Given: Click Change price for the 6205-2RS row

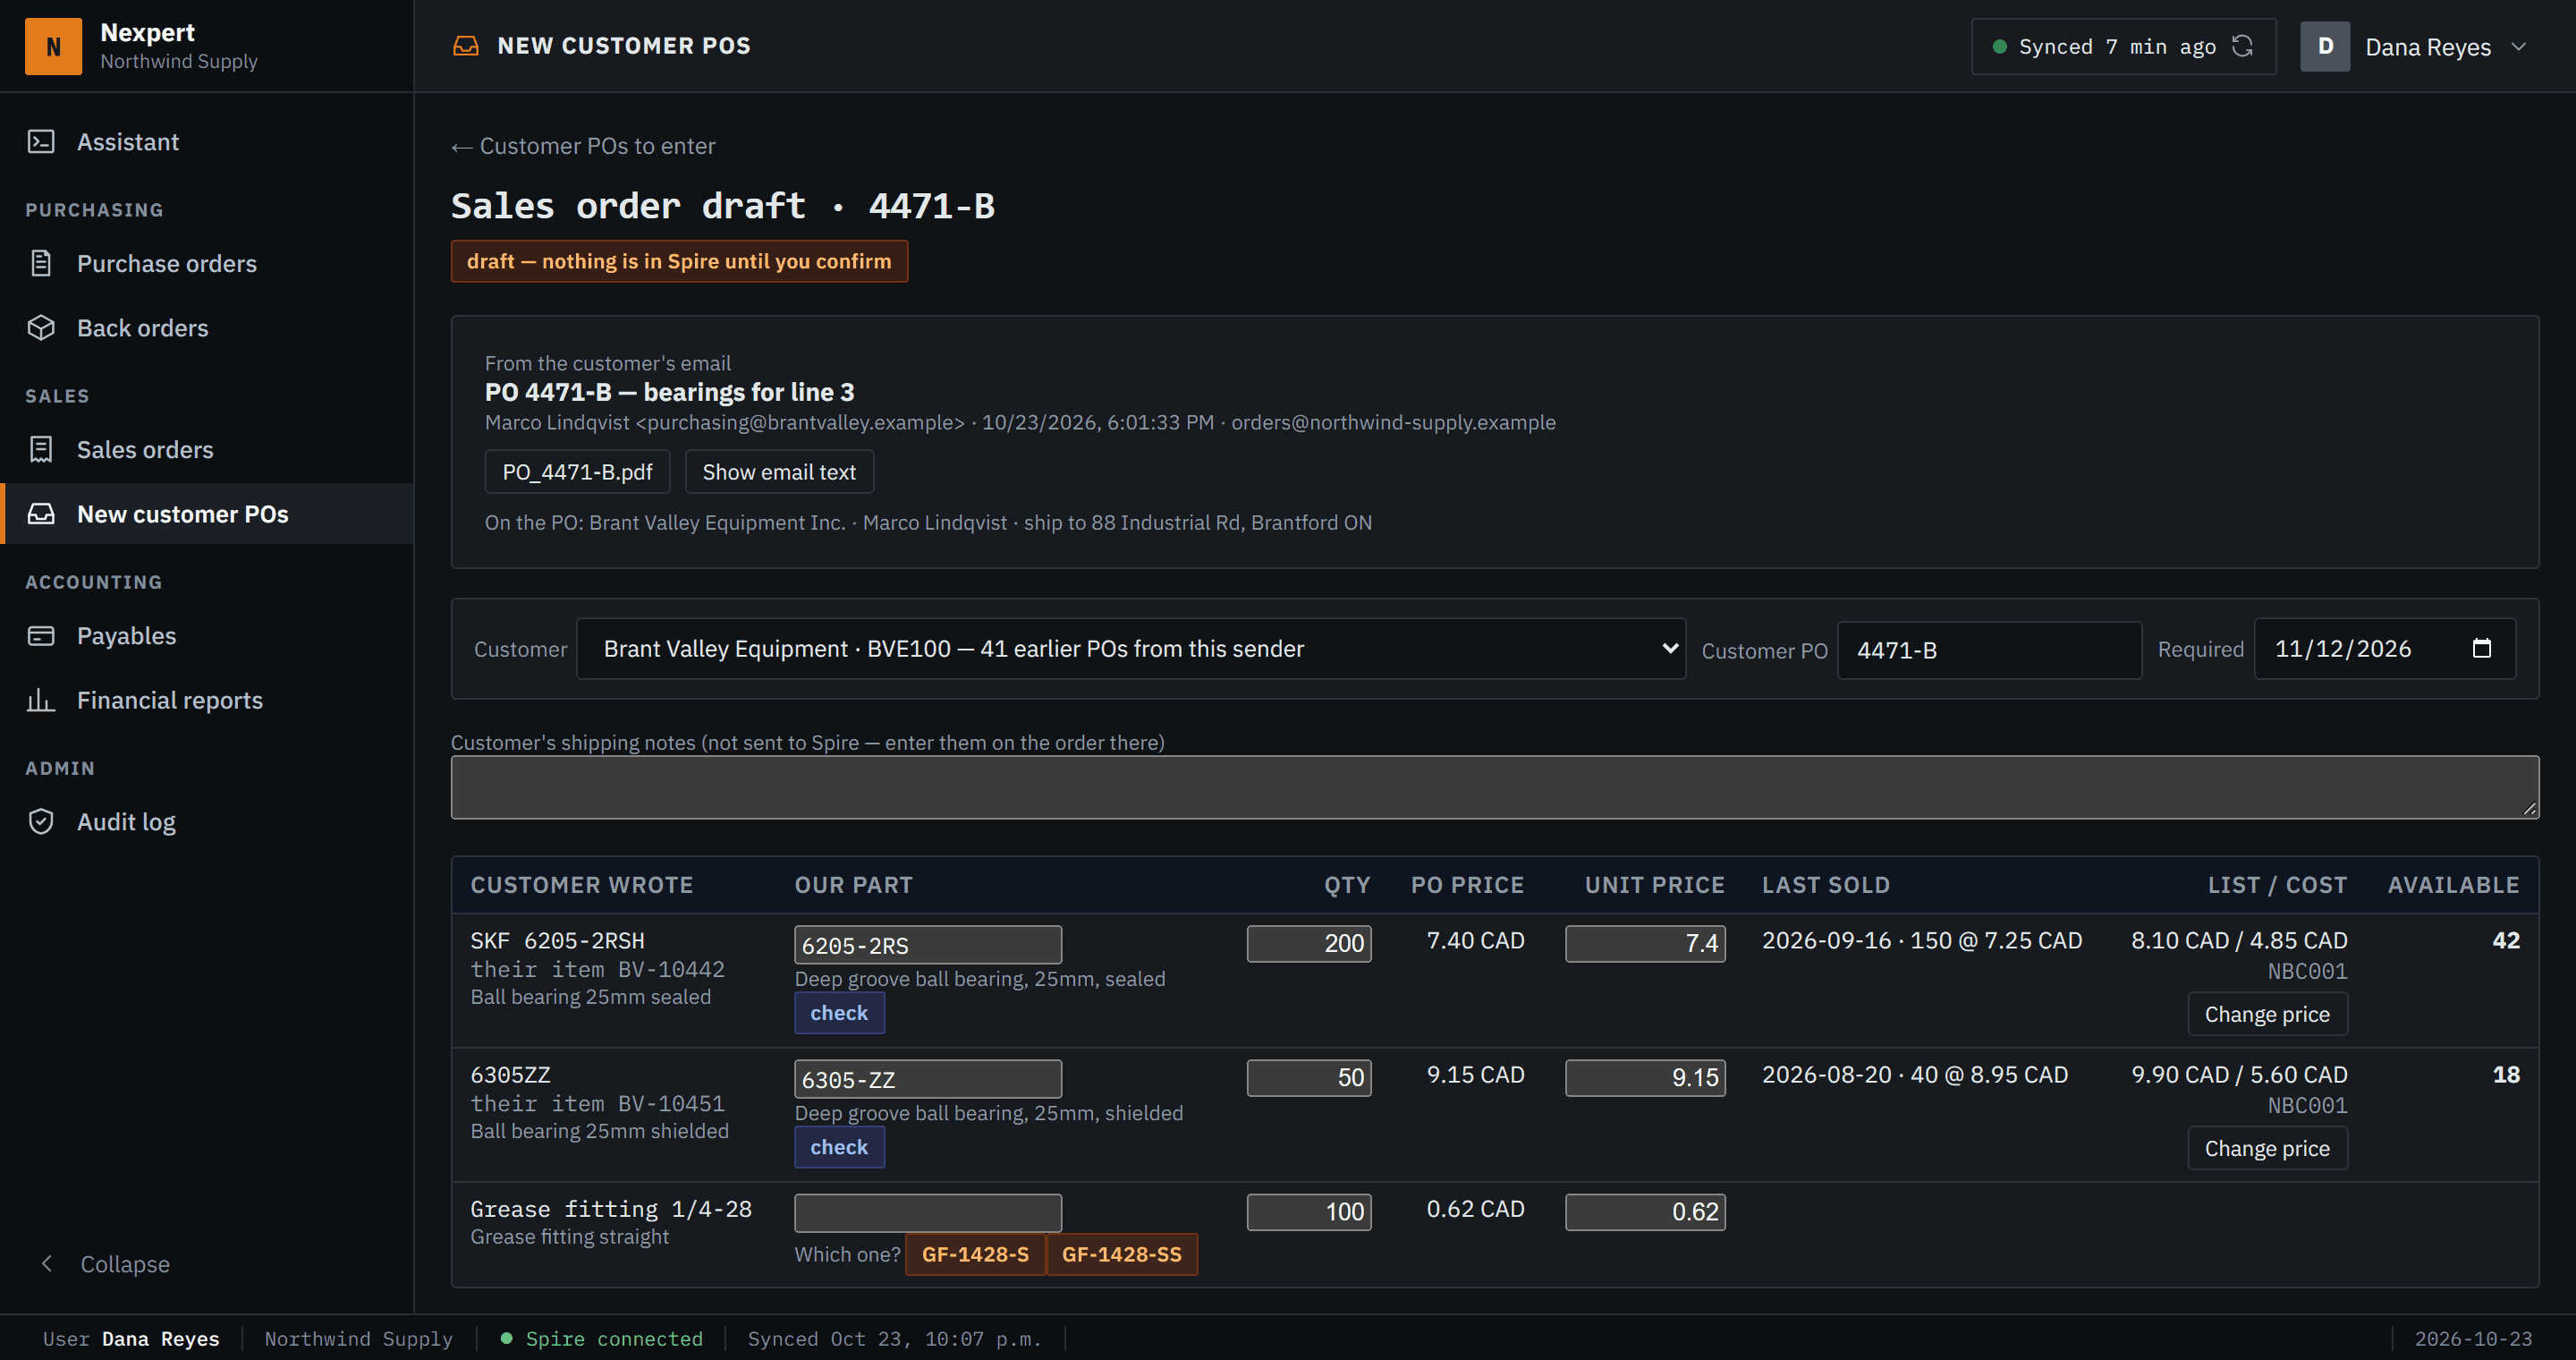Looking at the screenshot, I should click(2266, 1014).
